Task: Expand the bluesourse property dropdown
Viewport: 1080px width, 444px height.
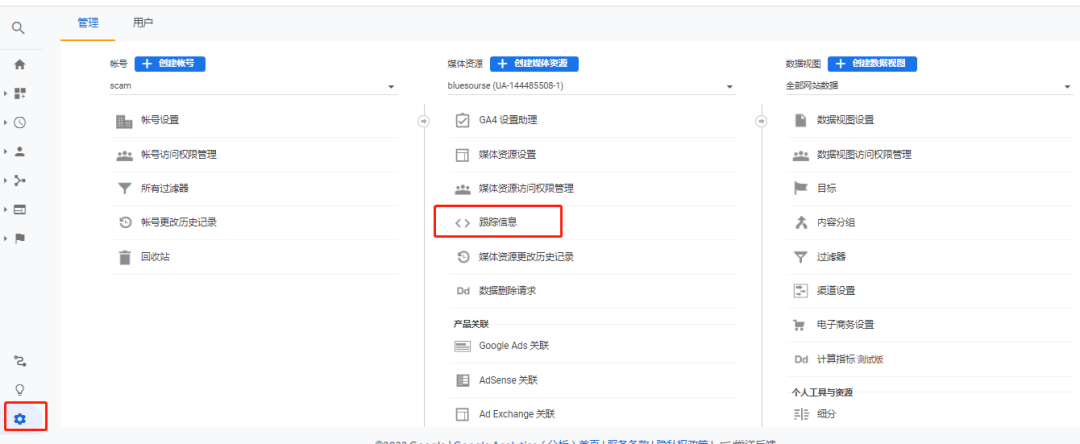Action: 590,86
